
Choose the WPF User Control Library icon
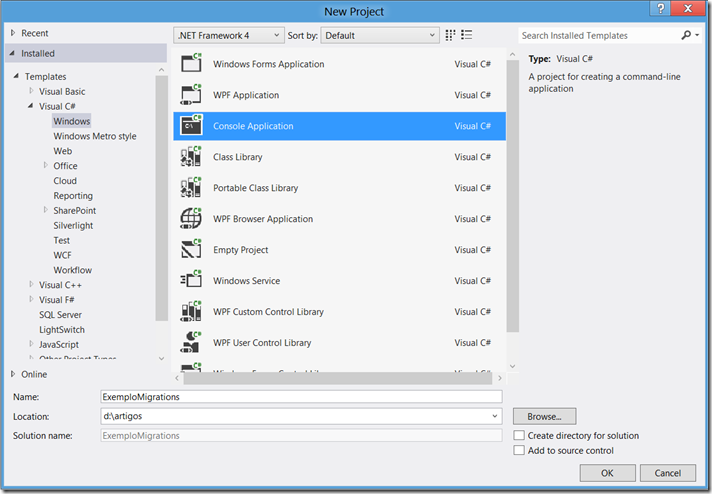191,342
